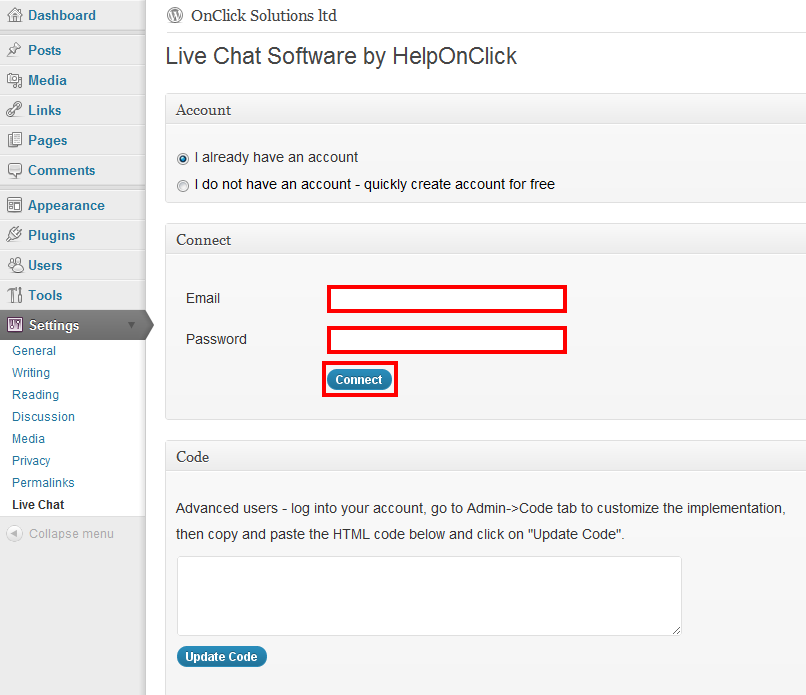Click the Password input field
806x695 pixels.
pos(447,340)
